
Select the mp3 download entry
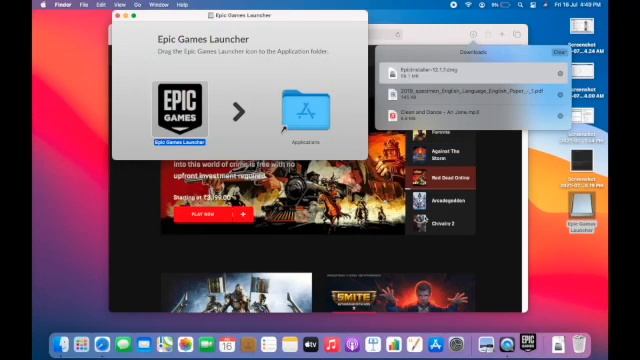473,116
